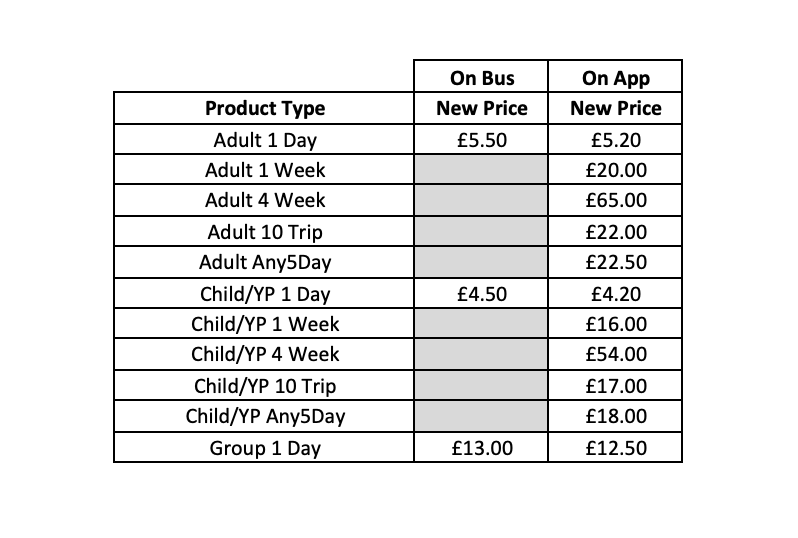This screenshot has width=798, height=538.
Task: Select the On App column header
Action: tap(615, 77)
